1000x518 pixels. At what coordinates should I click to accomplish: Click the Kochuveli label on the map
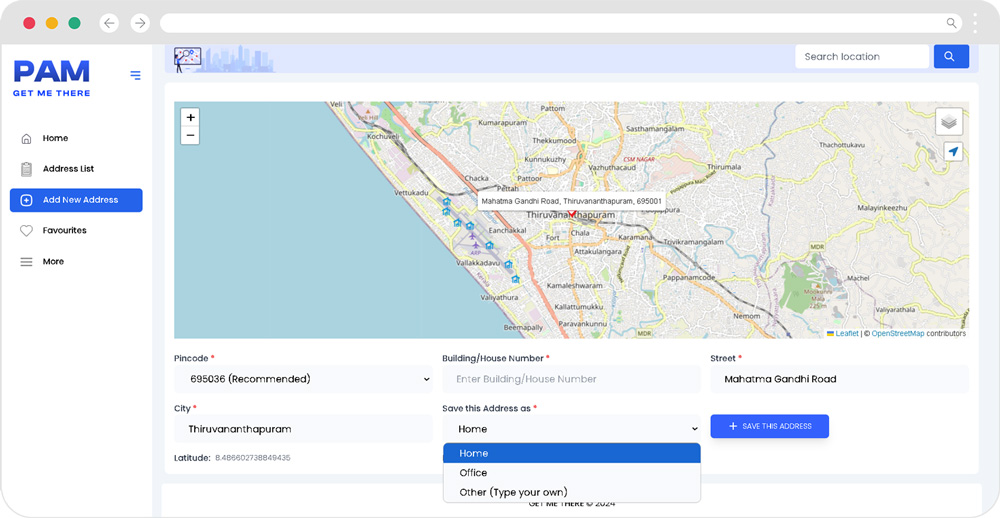tap(383, 137)
